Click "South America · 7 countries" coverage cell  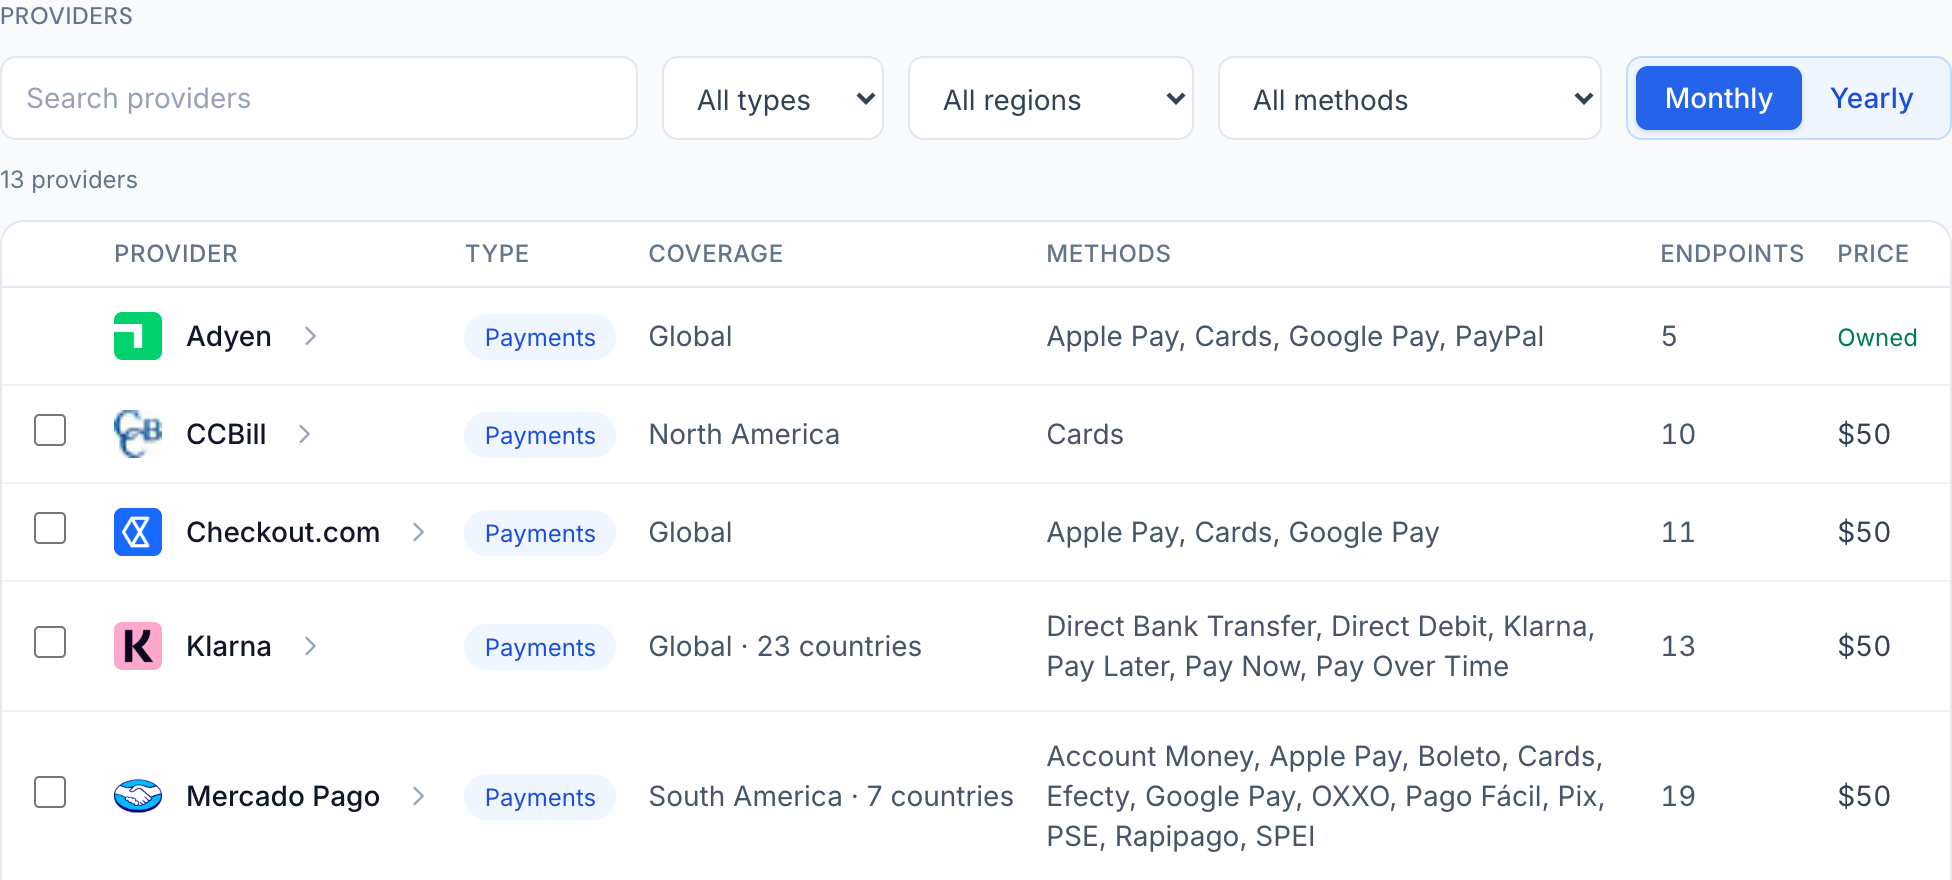pyautogui.click(x=831, y=796)
